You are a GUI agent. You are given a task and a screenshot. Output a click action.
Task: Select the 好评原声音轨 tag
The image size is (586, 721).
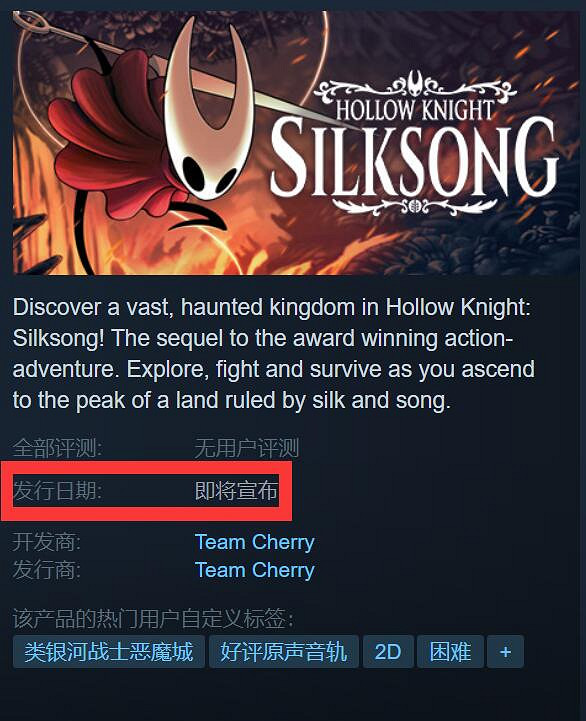click(283, 652)
